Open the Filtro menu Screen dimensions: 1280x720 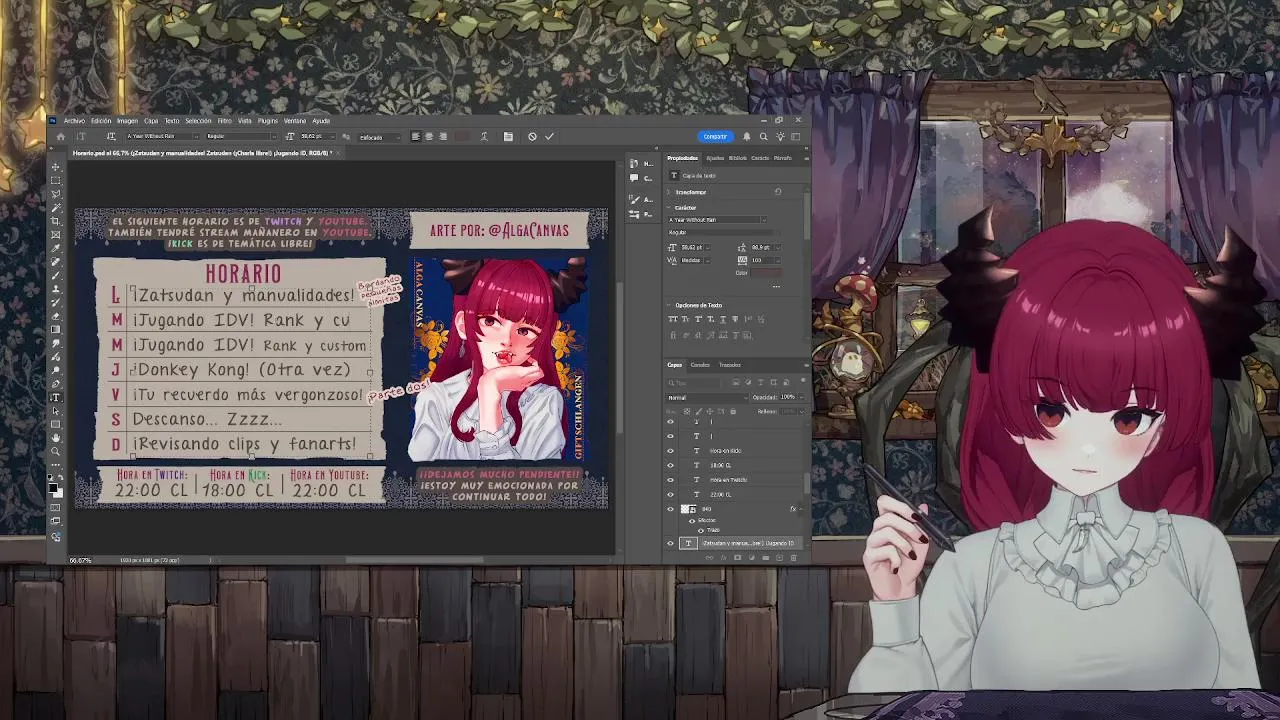tap(225, 121)
